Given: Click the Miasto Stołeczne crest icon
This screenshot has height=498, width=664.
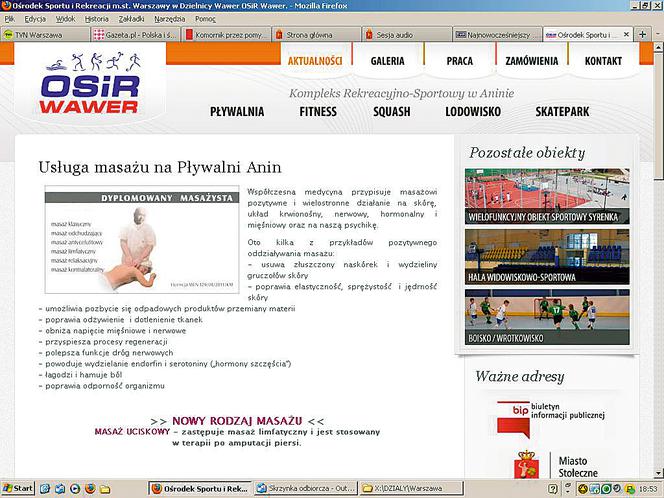Looking at the screenshot, I should [526, 465].
